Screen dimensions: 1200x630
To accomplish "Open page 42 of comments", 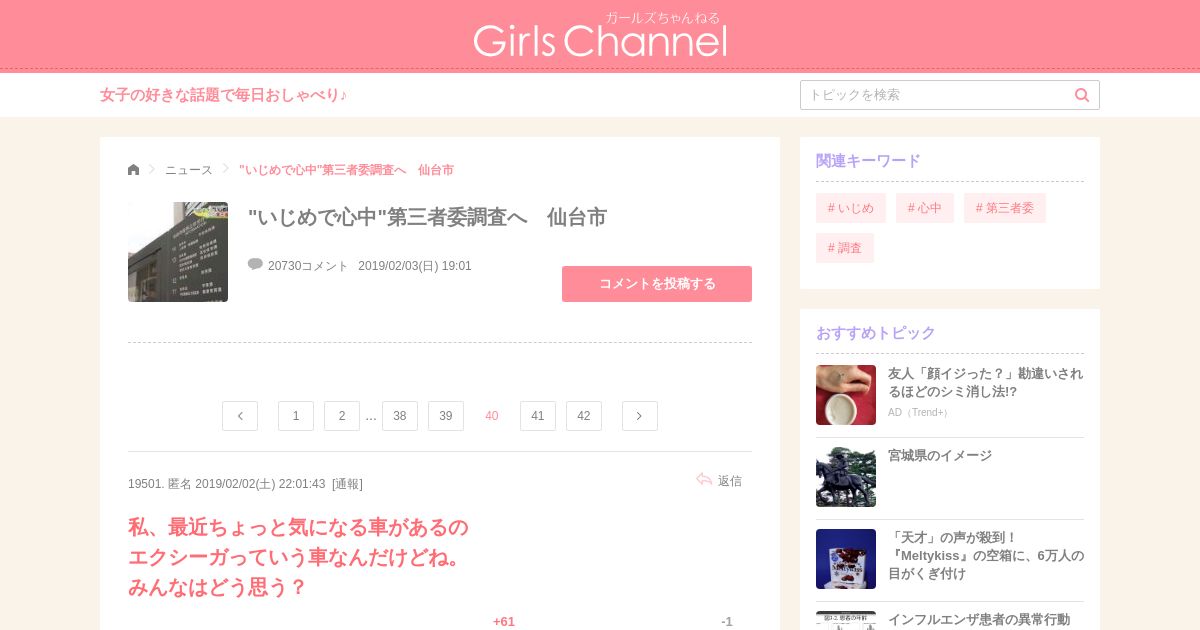I will click(x=584, y=416).
